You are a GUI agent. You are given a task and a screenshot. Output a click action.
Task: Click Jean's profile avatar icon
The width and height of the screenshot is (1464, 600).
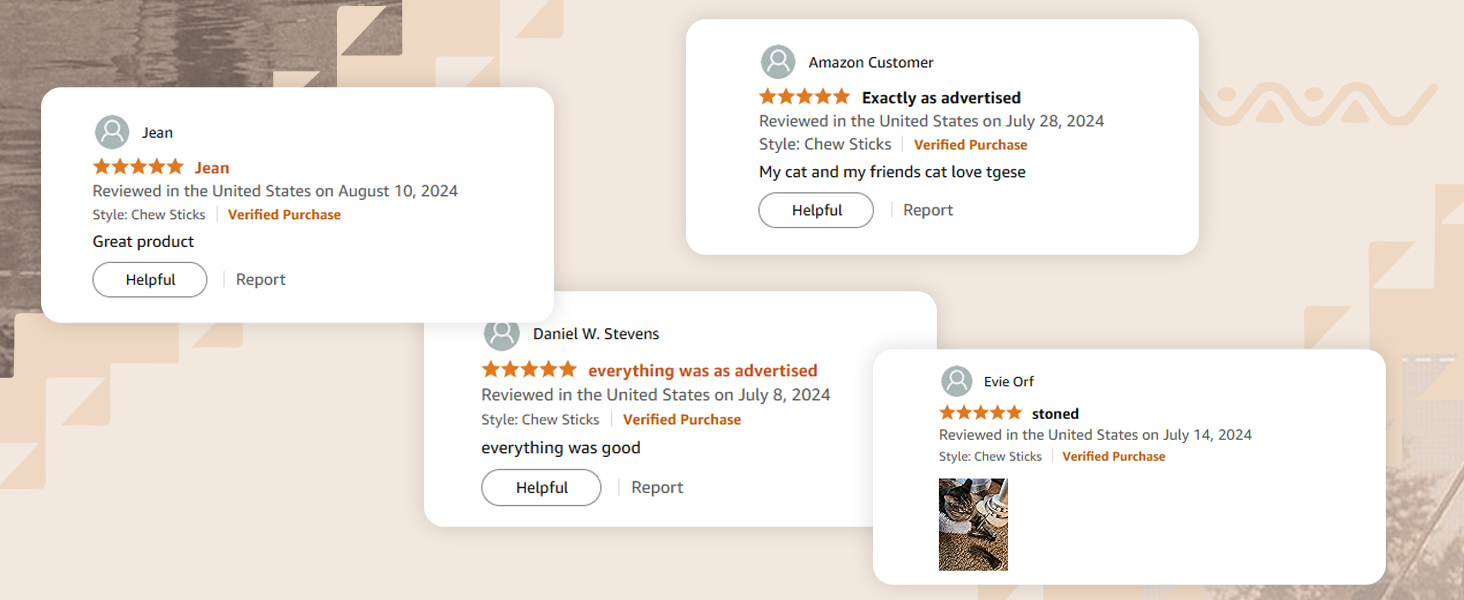[x=112, y=132]
